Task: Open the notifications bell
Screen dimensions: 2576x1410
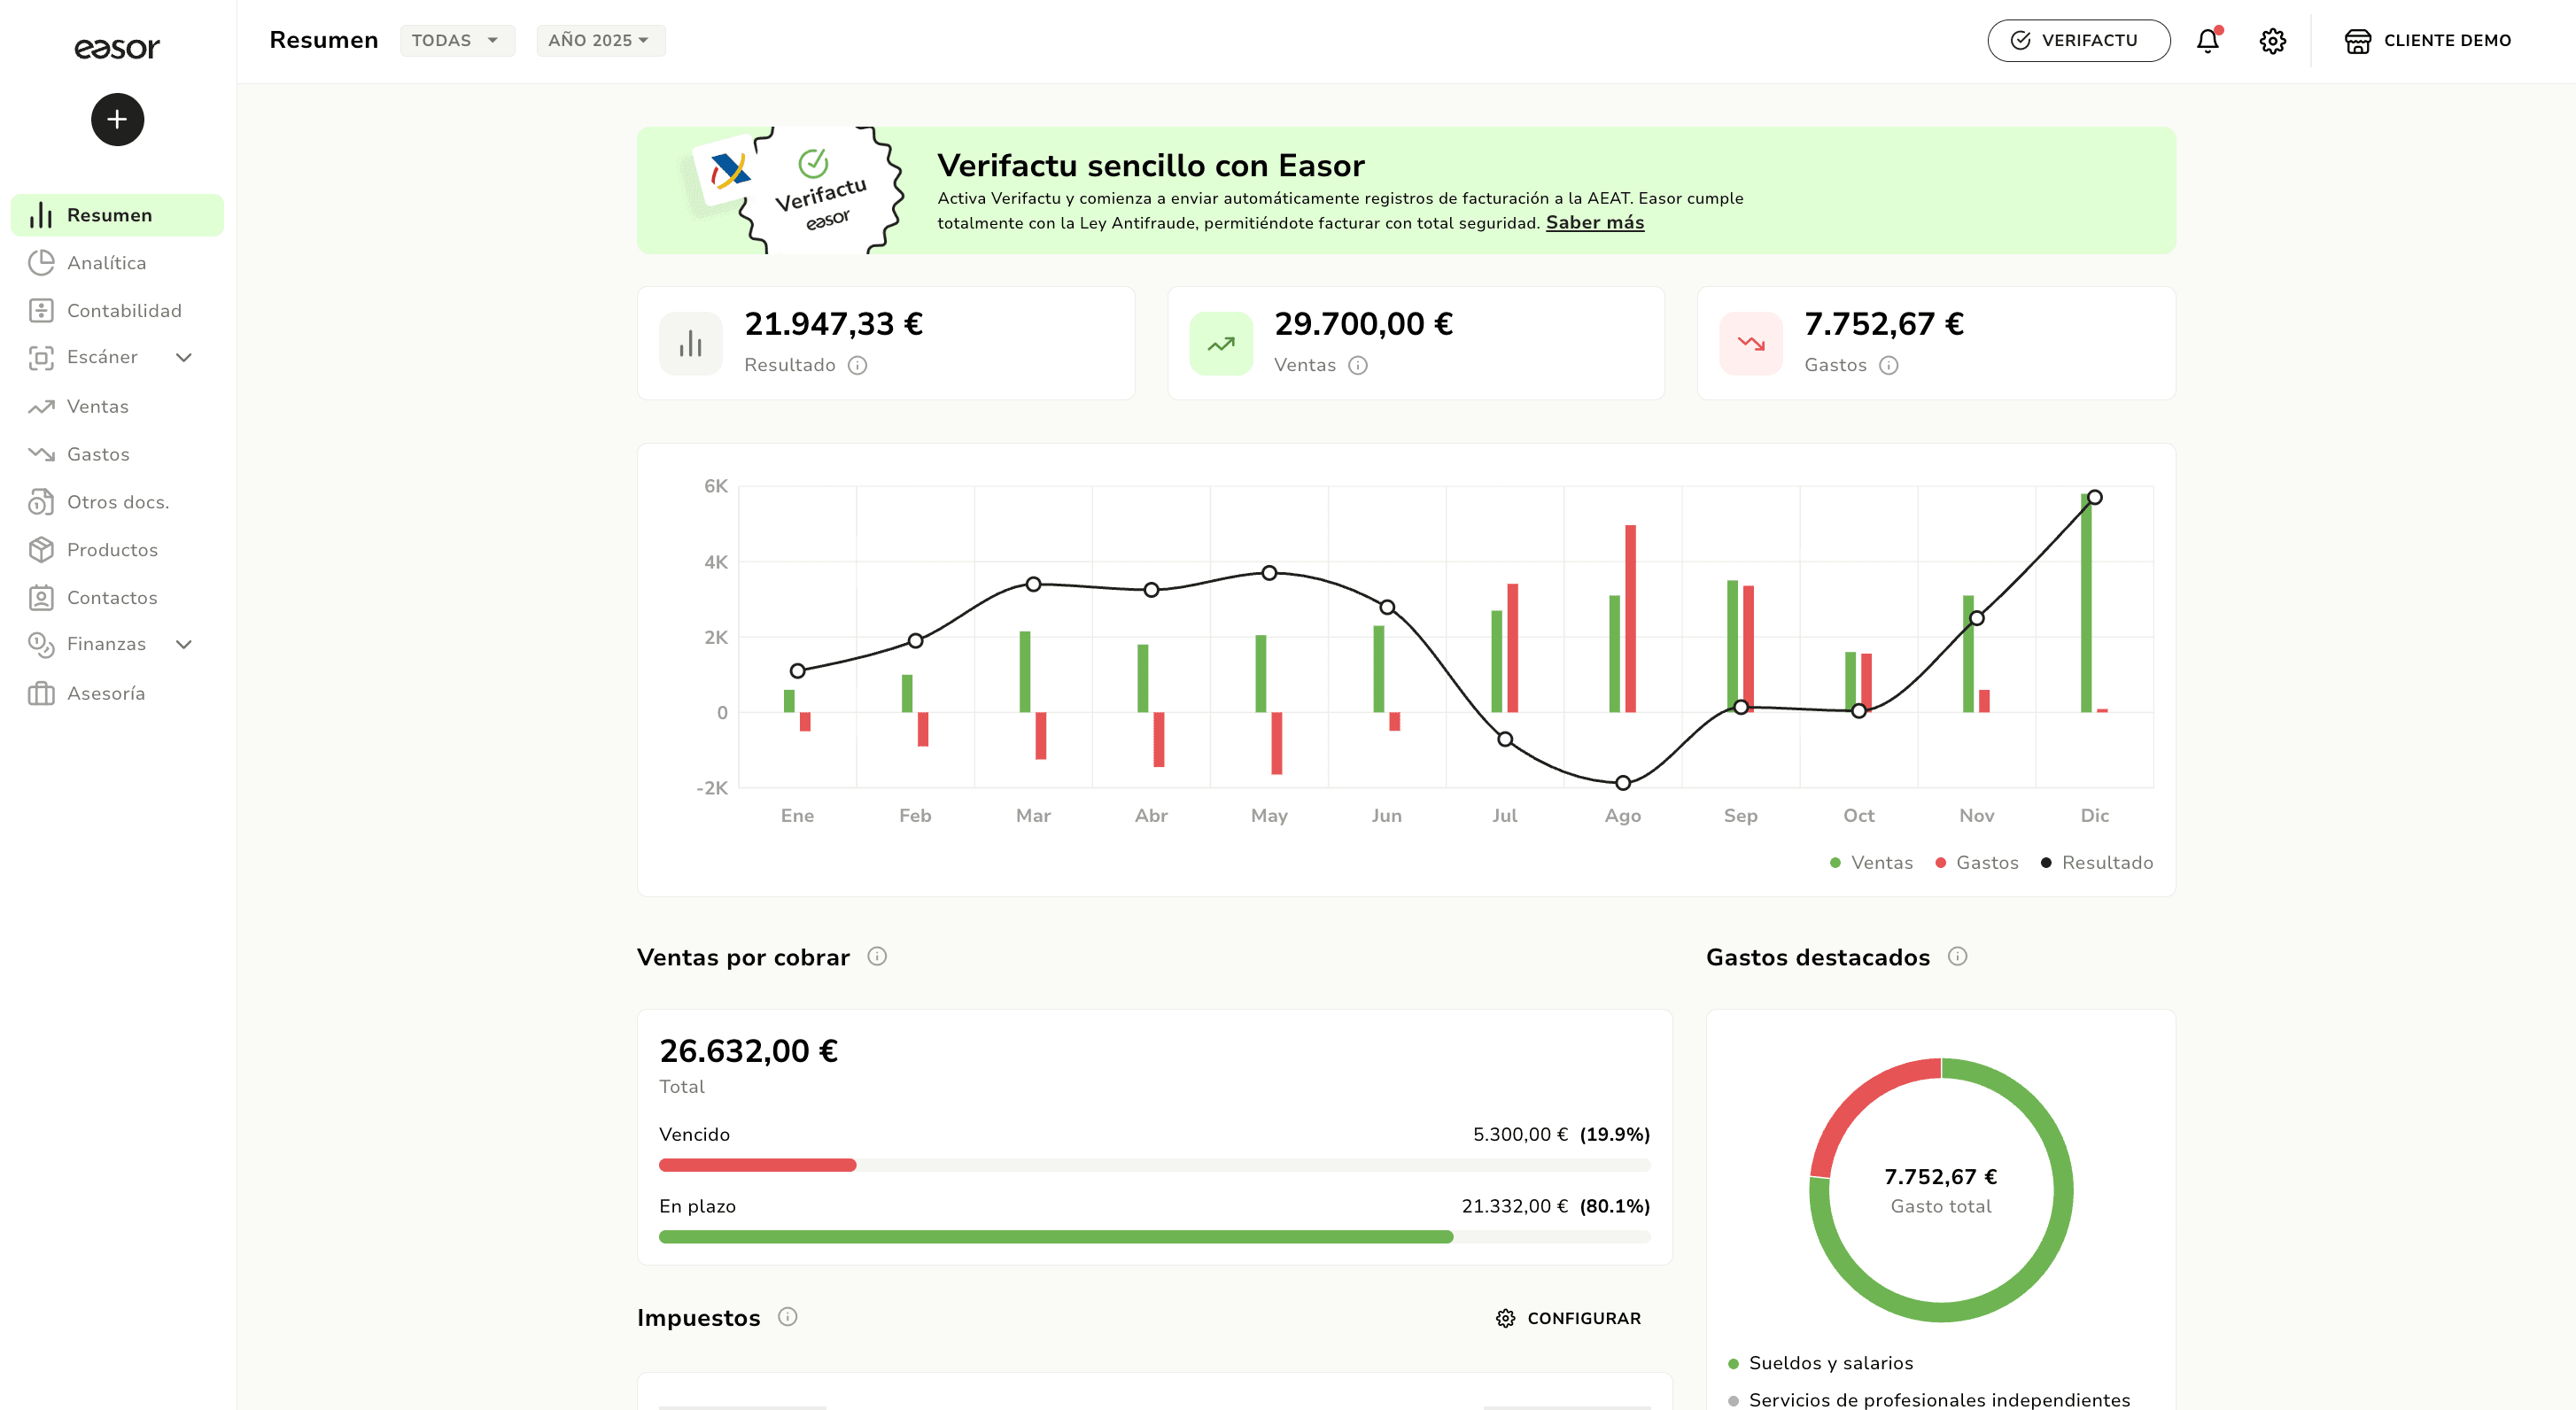Action: coord(2207,41)
